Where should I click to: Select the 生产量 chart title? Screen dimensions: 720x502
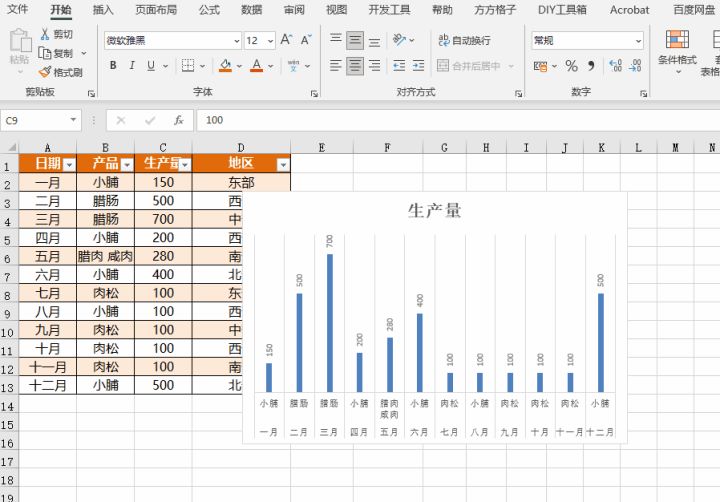click(434, 210)
